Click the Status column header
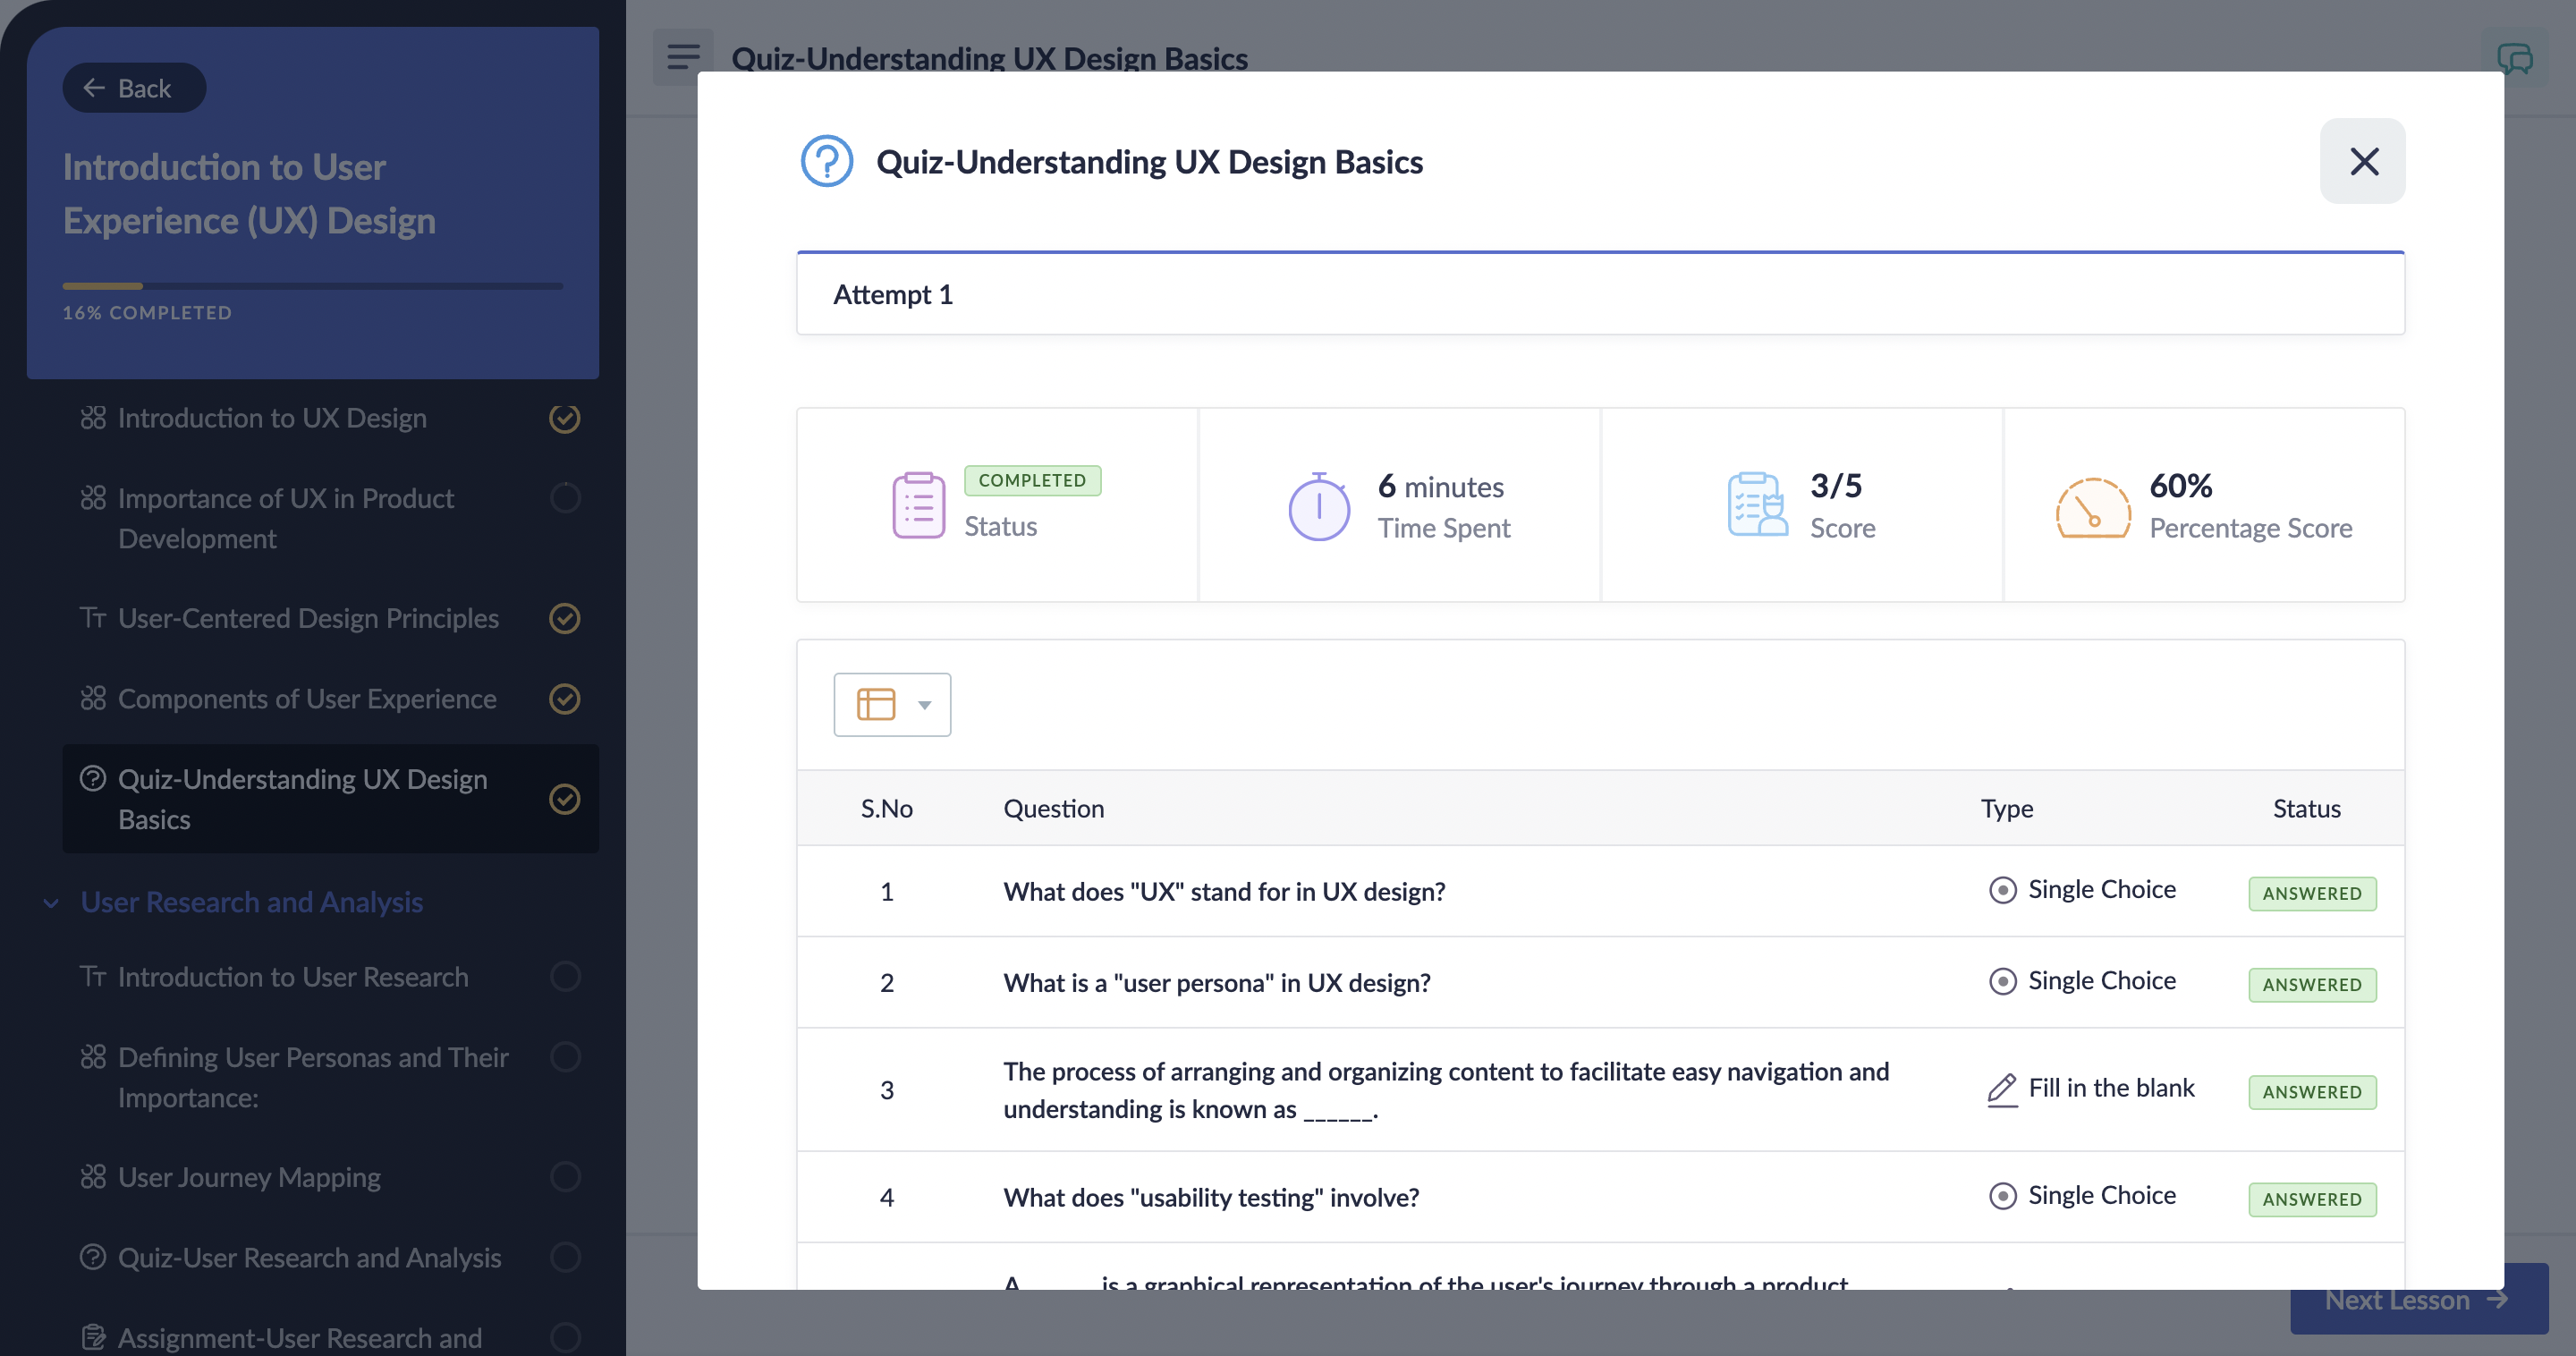 point(2306,808)
